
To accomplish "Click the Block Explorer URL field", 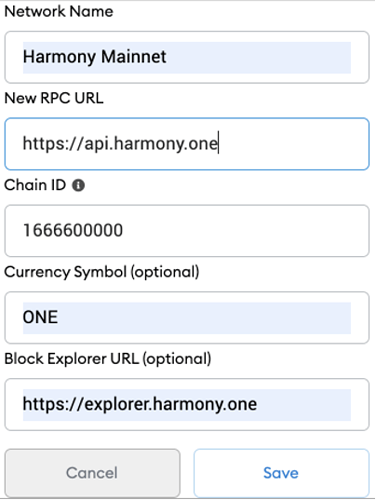I will (x=187, y=404).
